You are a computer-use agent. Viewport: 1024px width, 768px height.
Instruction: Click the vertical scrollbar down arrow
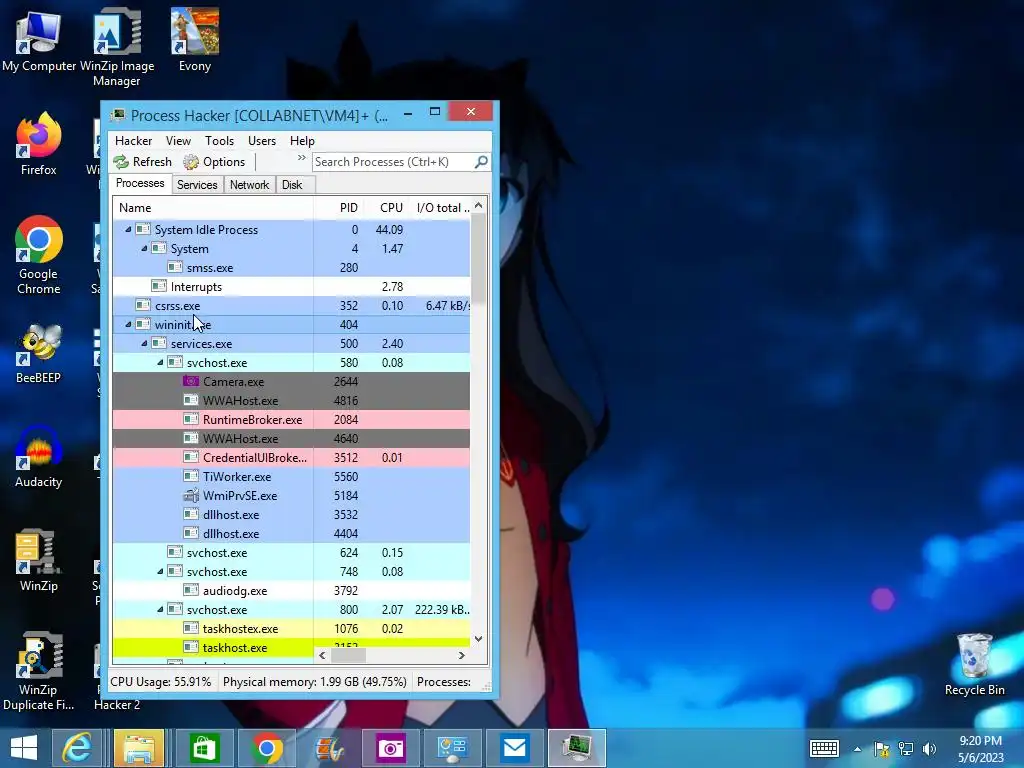(x=479, y=639)
